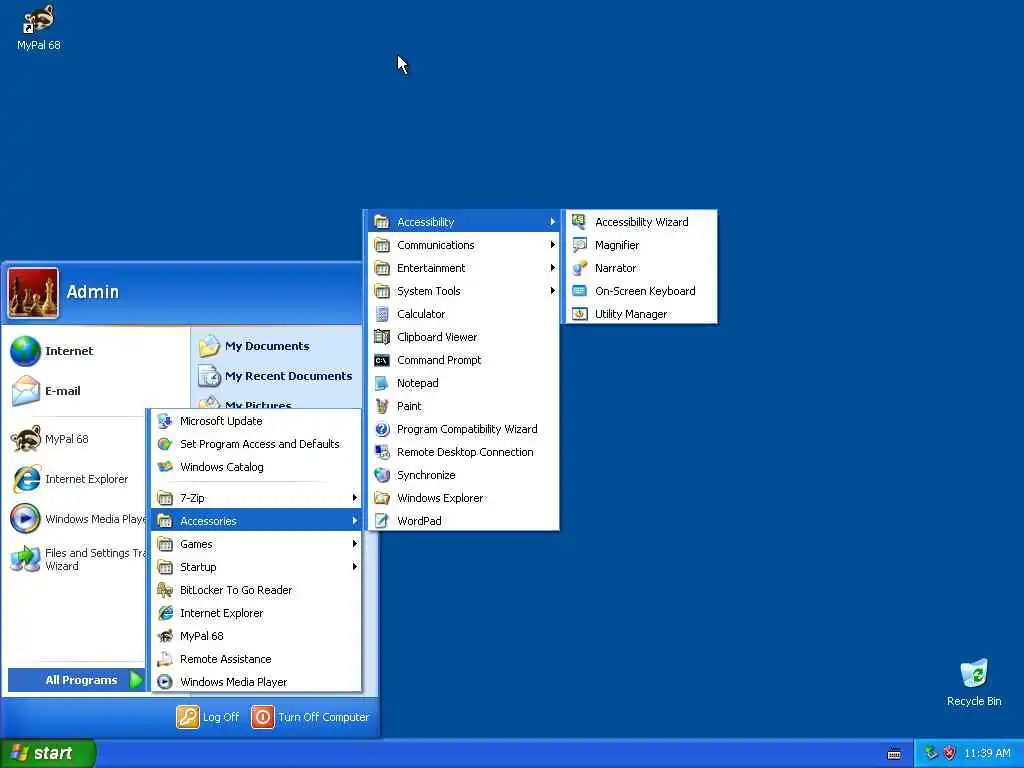Open Program Compatibility Wizard
1024x768 pixels.
pos(463,429)
